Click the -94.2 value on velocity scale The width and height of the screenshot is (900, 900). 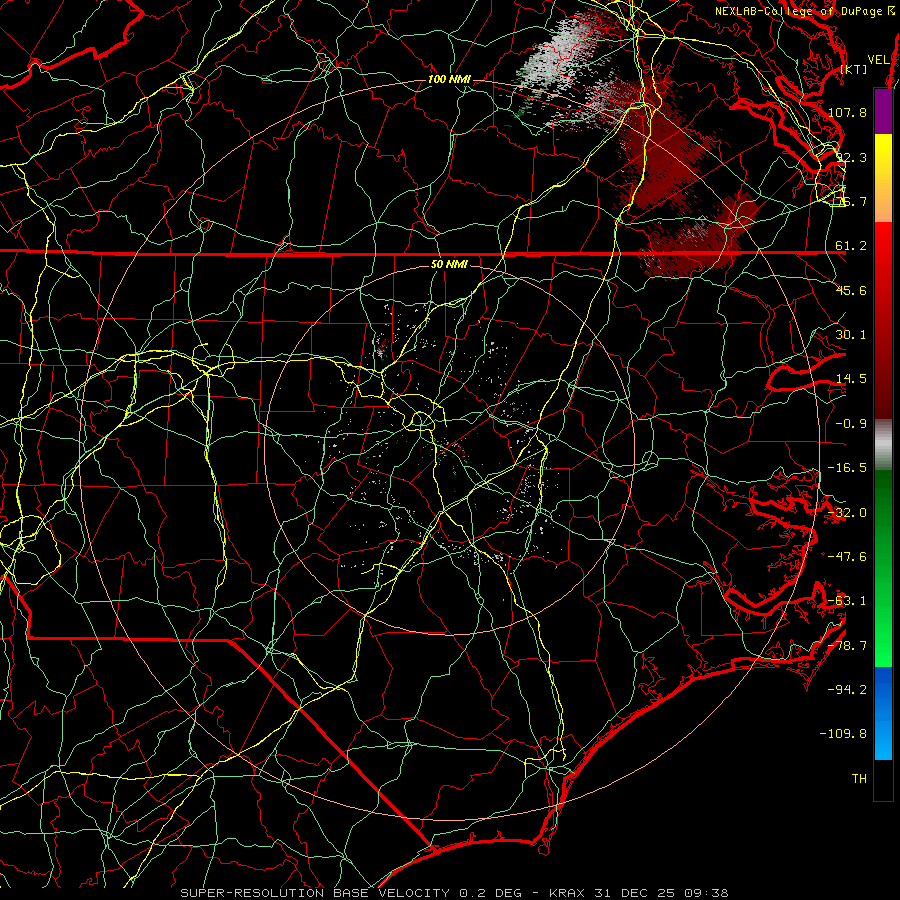(847, 690)
